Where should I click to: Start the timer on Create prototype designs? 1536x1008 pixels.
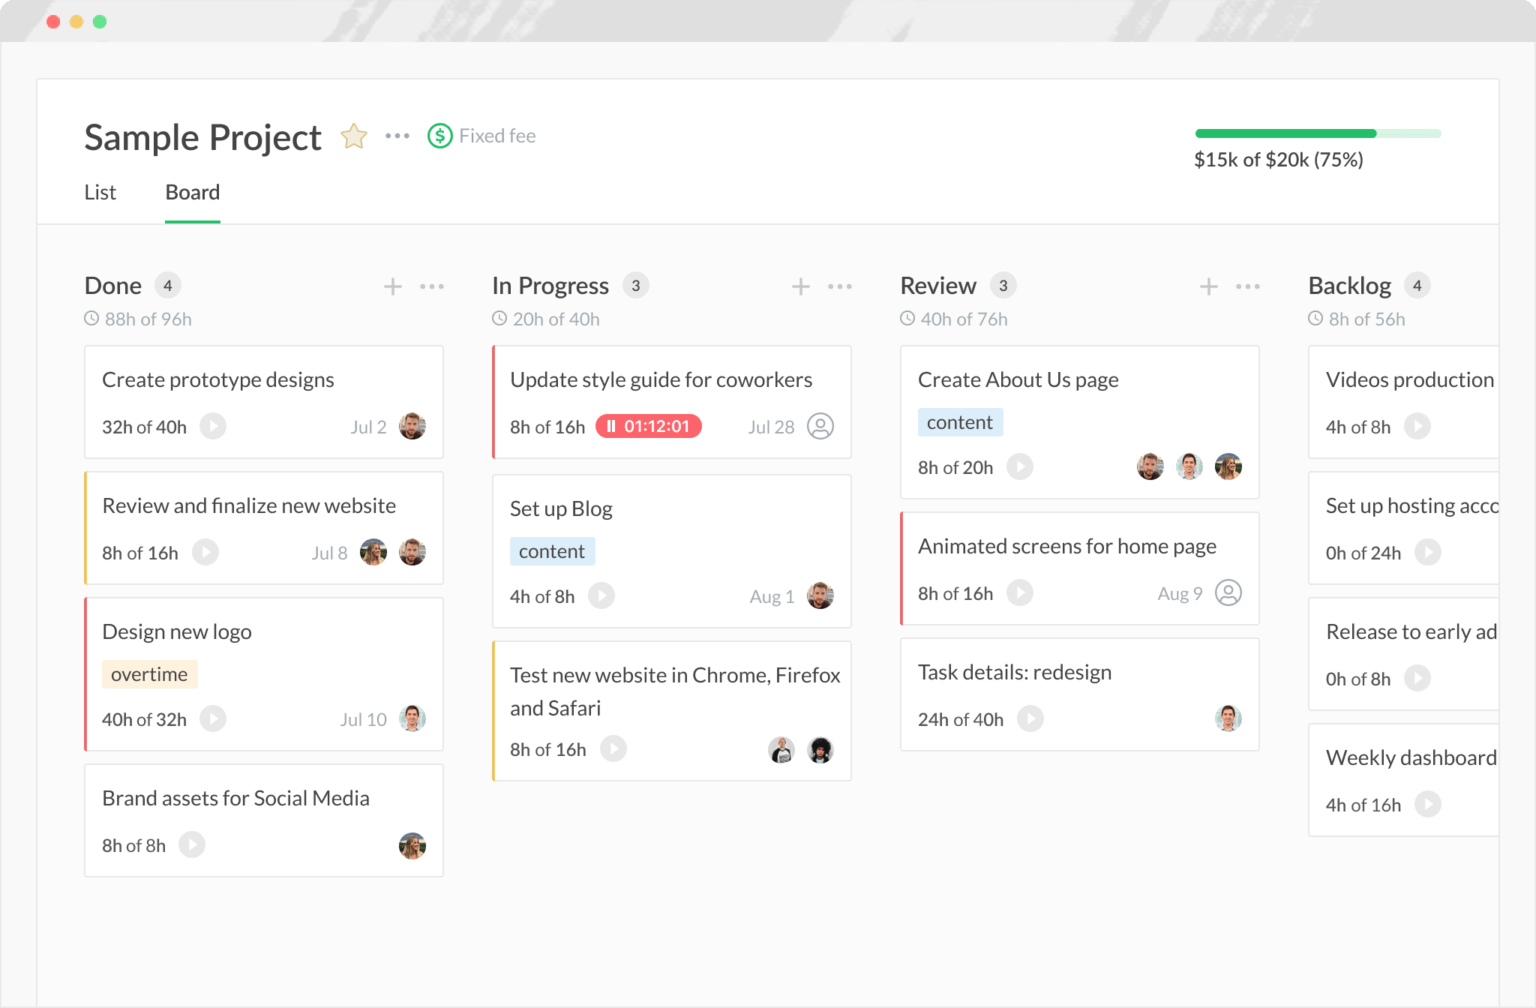click(212, 426)
